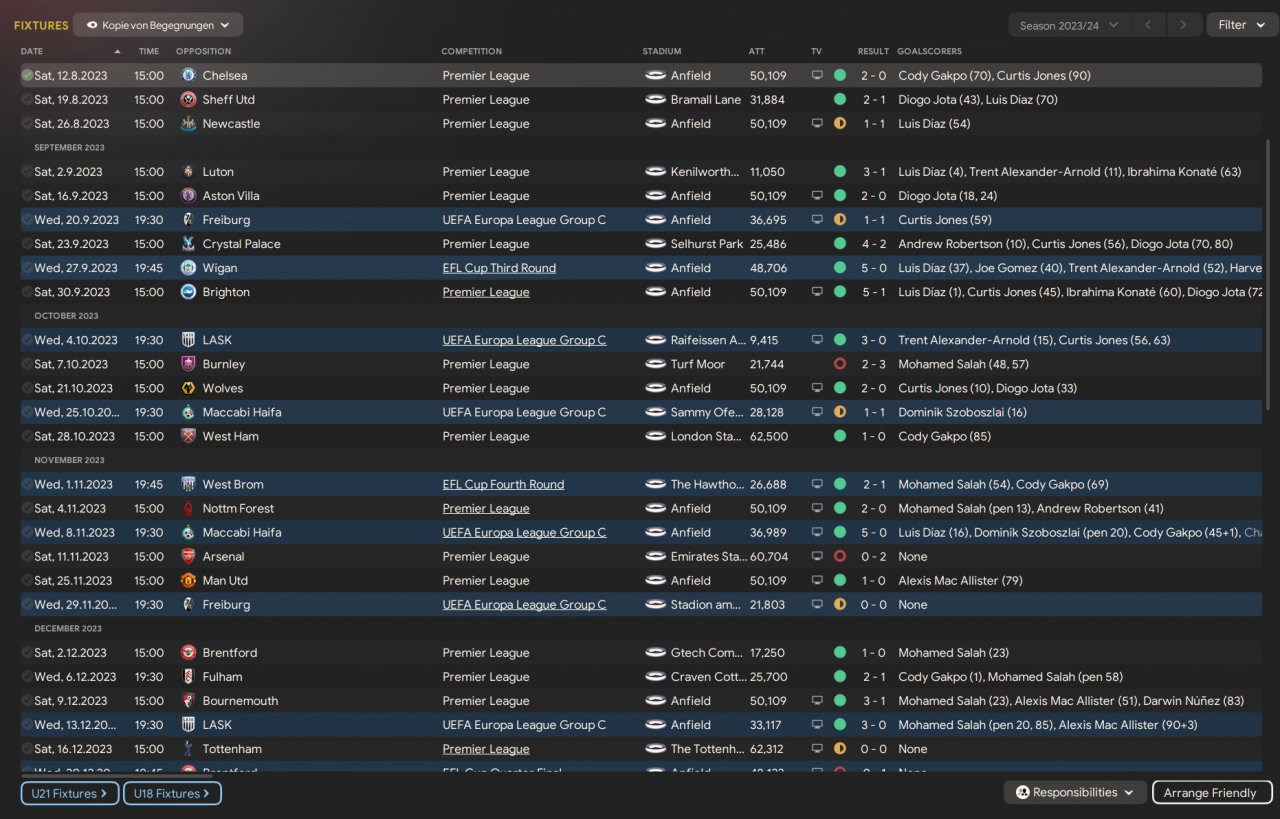Toggle the tick on Crystal Palace fixture
The width and height of the screenshot is (1280, 819).
click(x=27, y=243)
